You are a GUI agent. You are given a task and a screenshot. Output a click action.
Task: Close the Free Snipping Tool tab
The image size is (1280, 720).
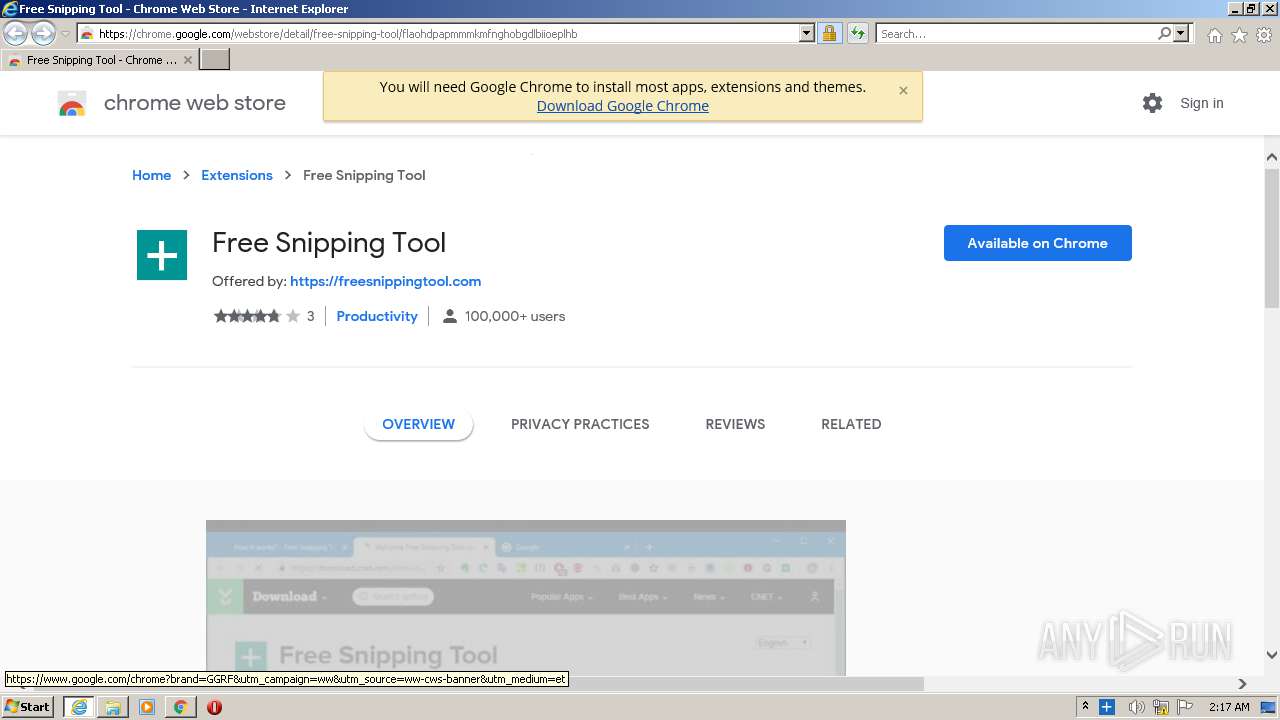pos(187,60)
